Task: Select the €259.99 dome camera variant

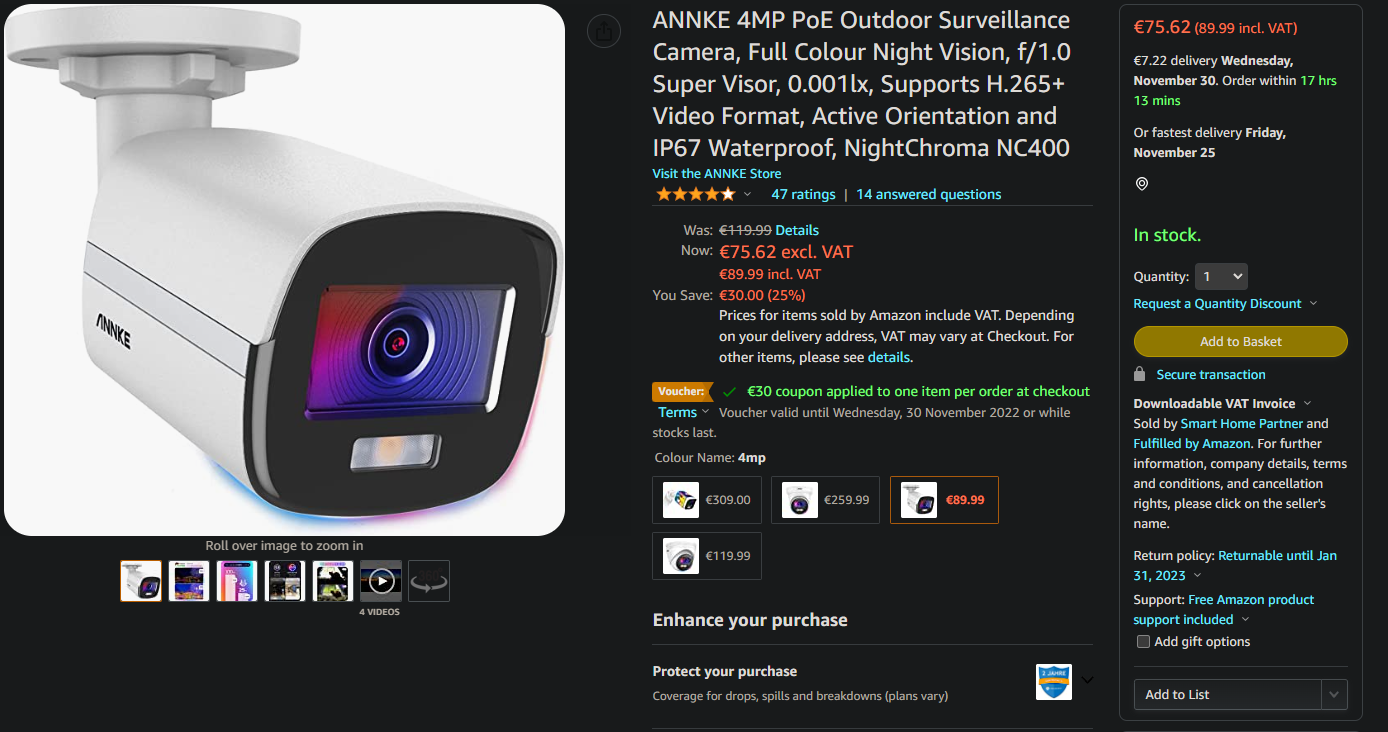Action: (x=826, y=500)
